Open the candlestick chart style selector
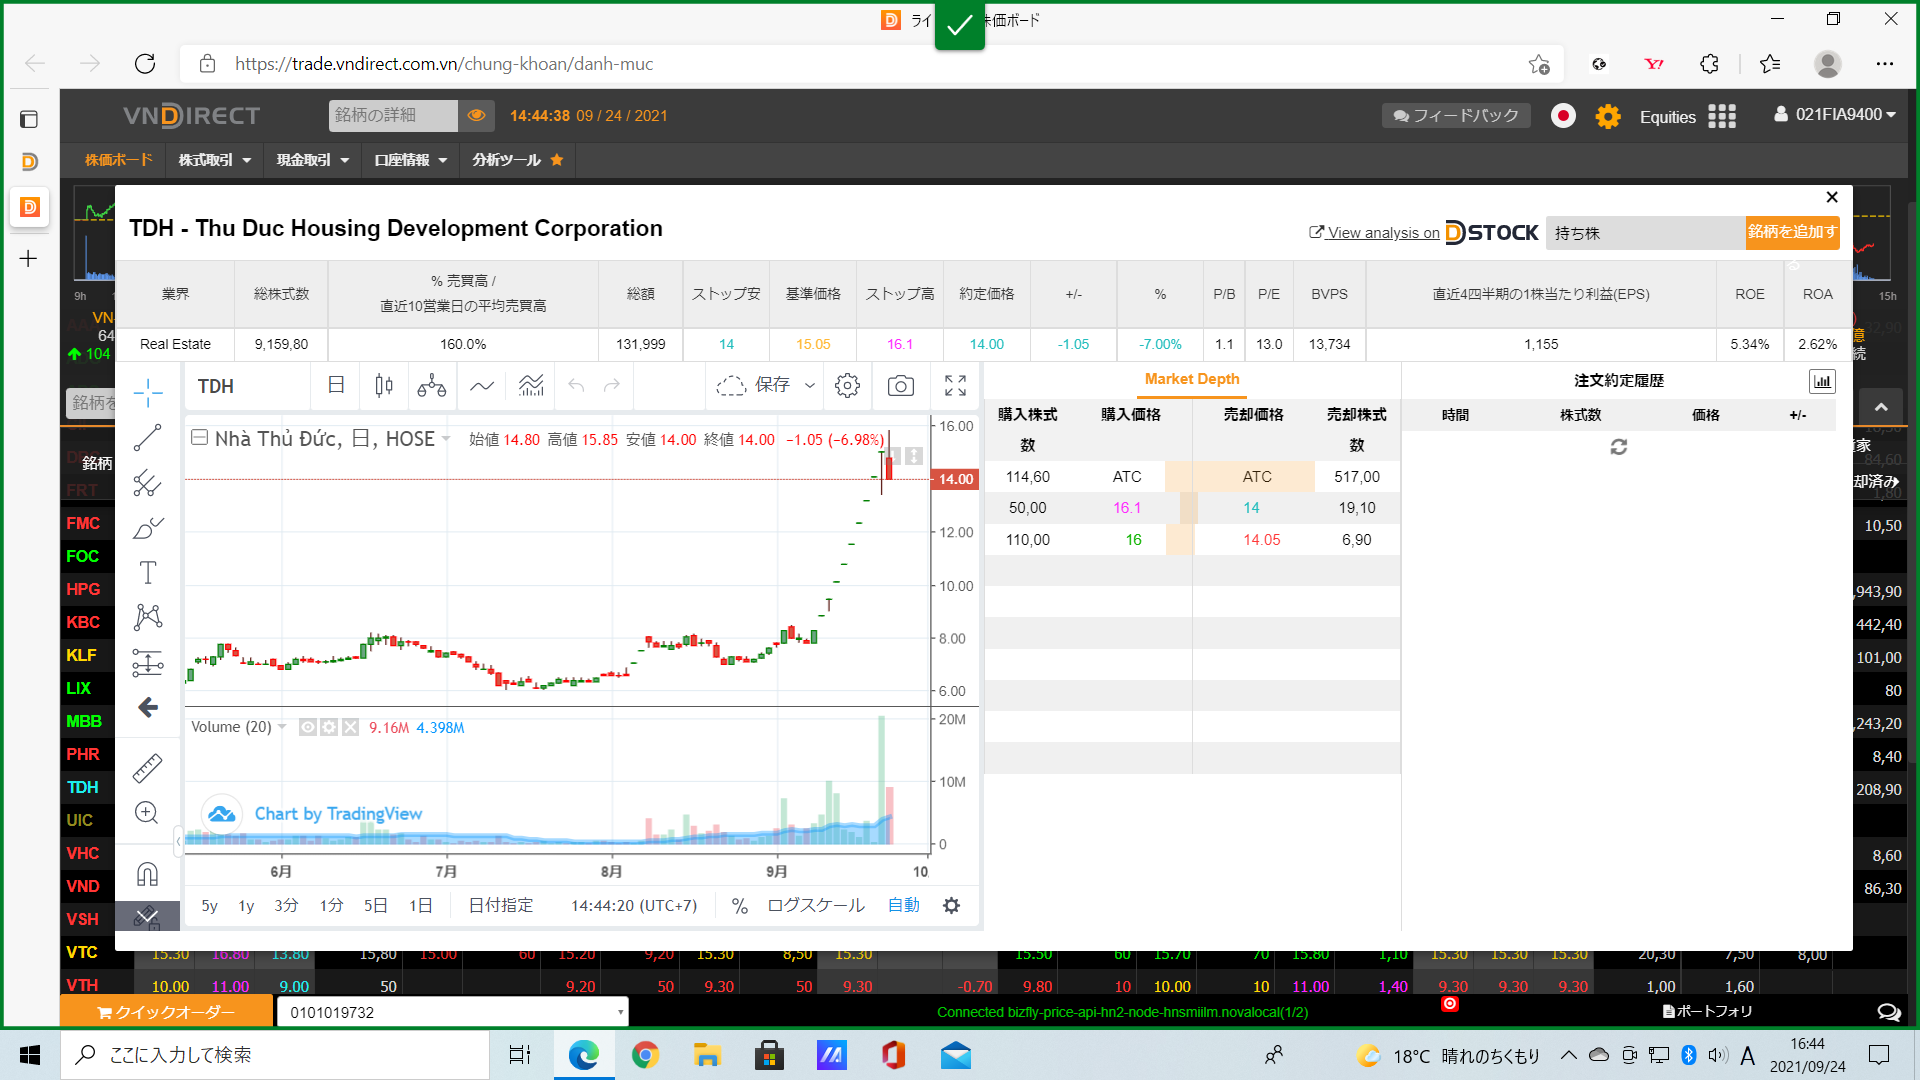Image resolution: width=1920 pixels, height=1080 pixels. coord(384,386)
